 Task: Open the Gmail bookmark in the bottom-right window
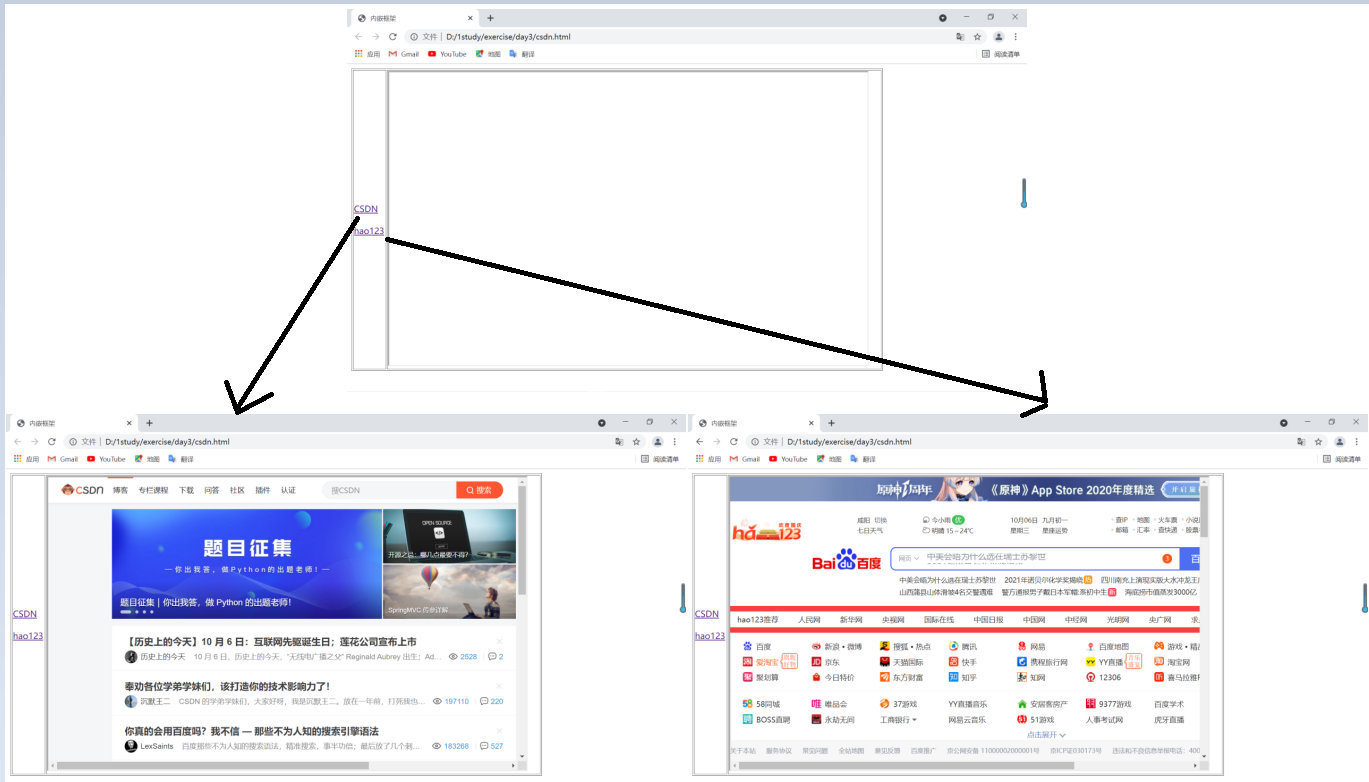(x=745, y=459)
